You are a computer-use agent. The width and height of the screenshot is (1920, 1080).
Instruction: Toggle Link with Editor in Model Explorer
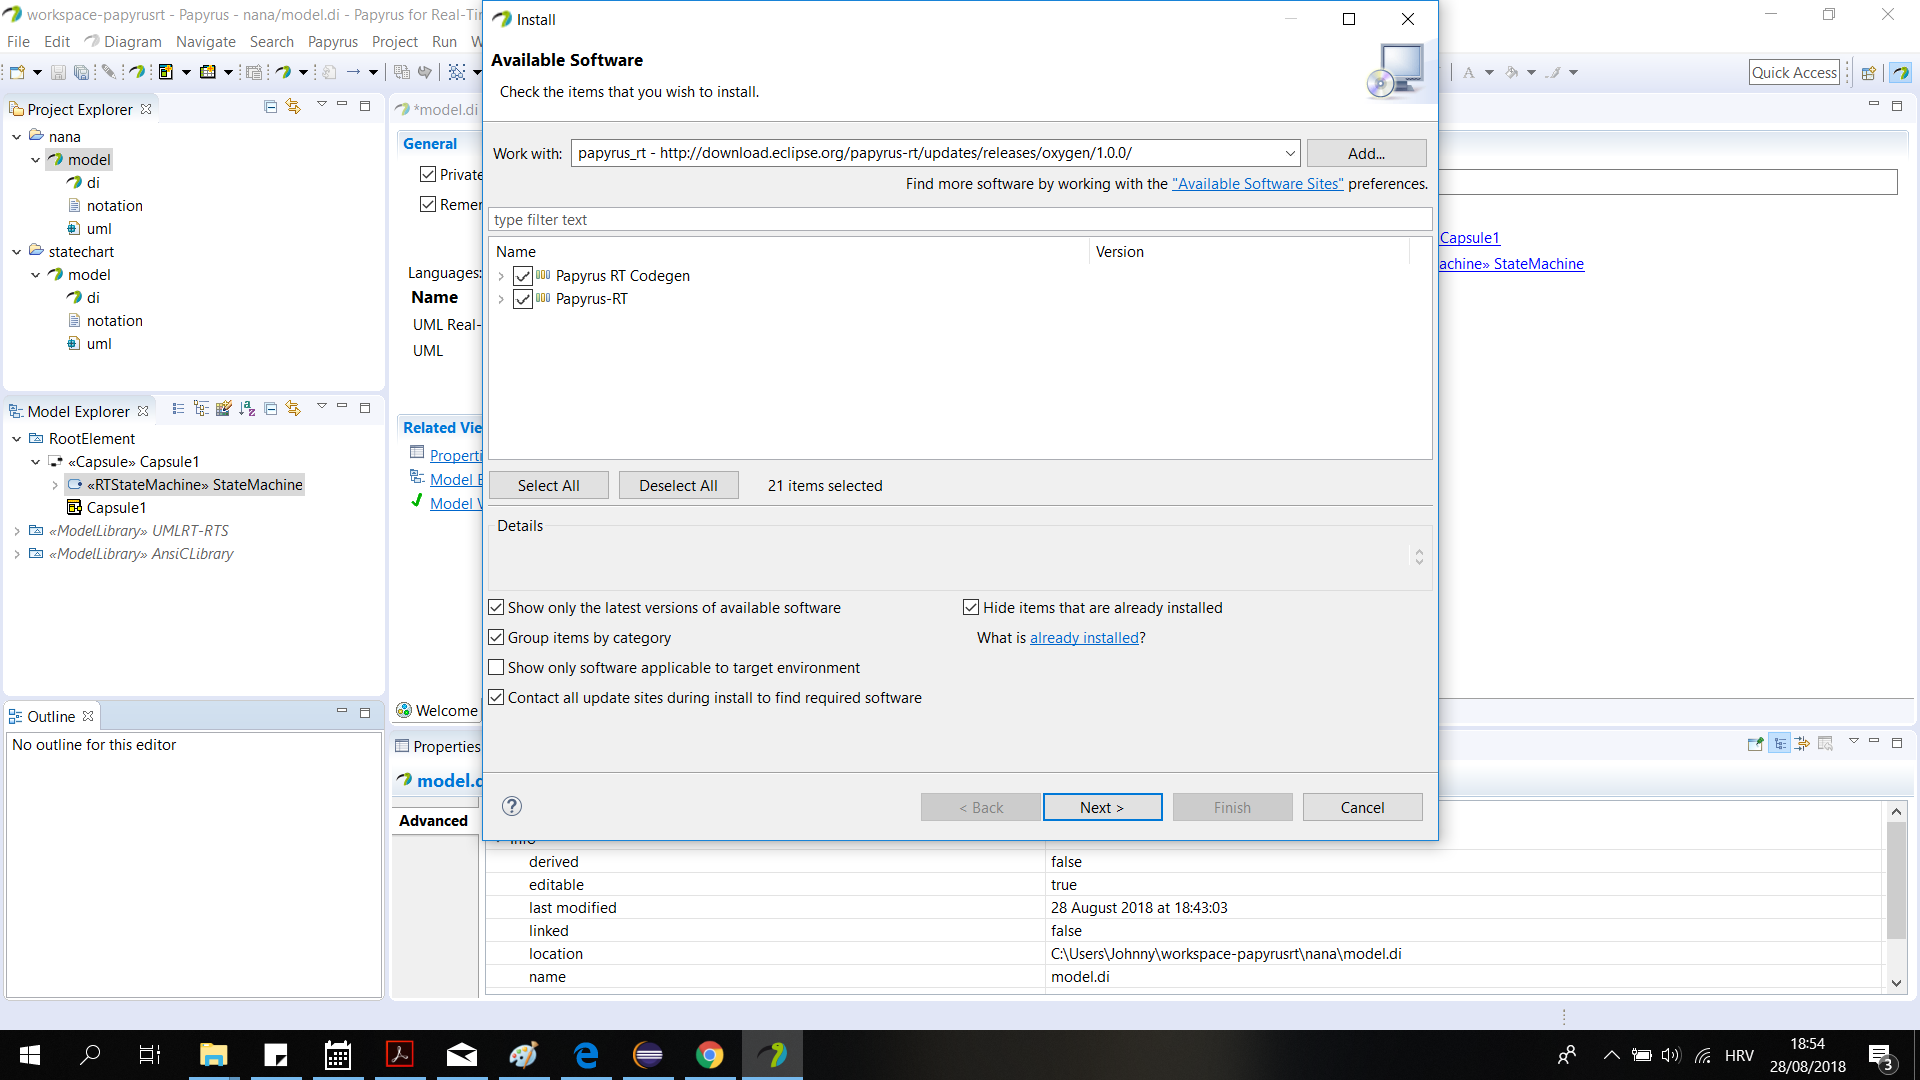click(x=293, y=408)
